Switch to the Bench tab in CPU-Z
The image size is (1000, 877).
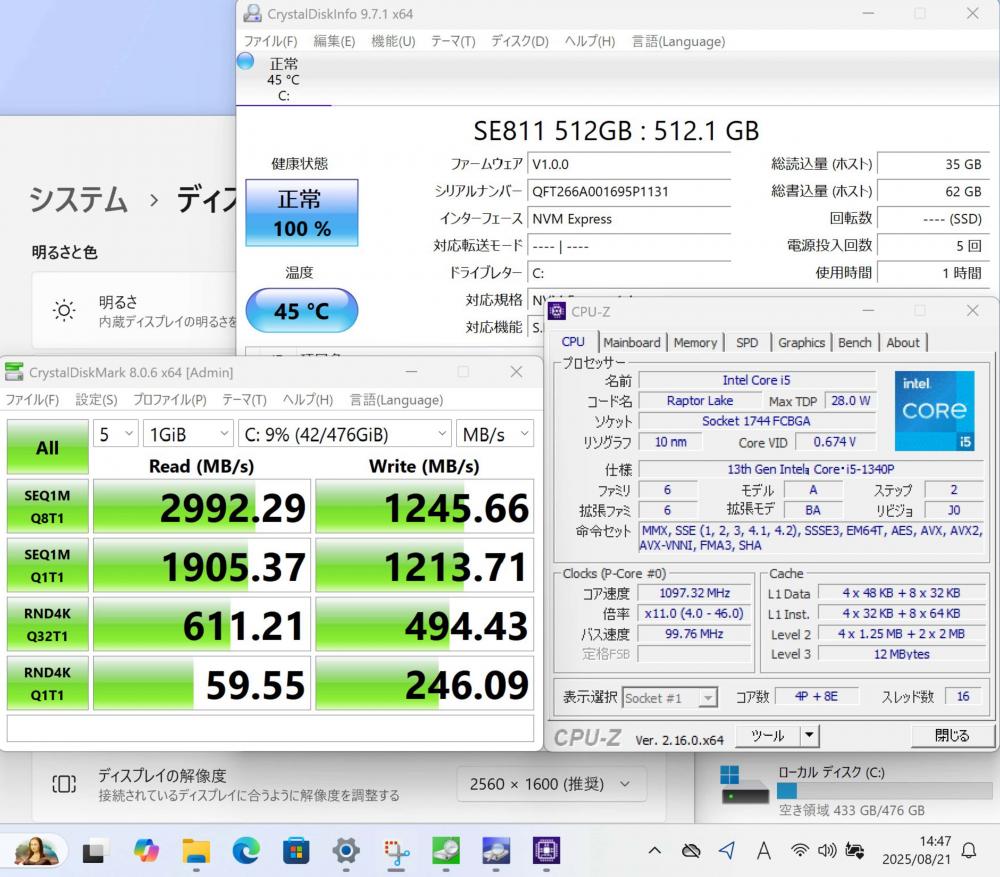(x=855, y=343)
